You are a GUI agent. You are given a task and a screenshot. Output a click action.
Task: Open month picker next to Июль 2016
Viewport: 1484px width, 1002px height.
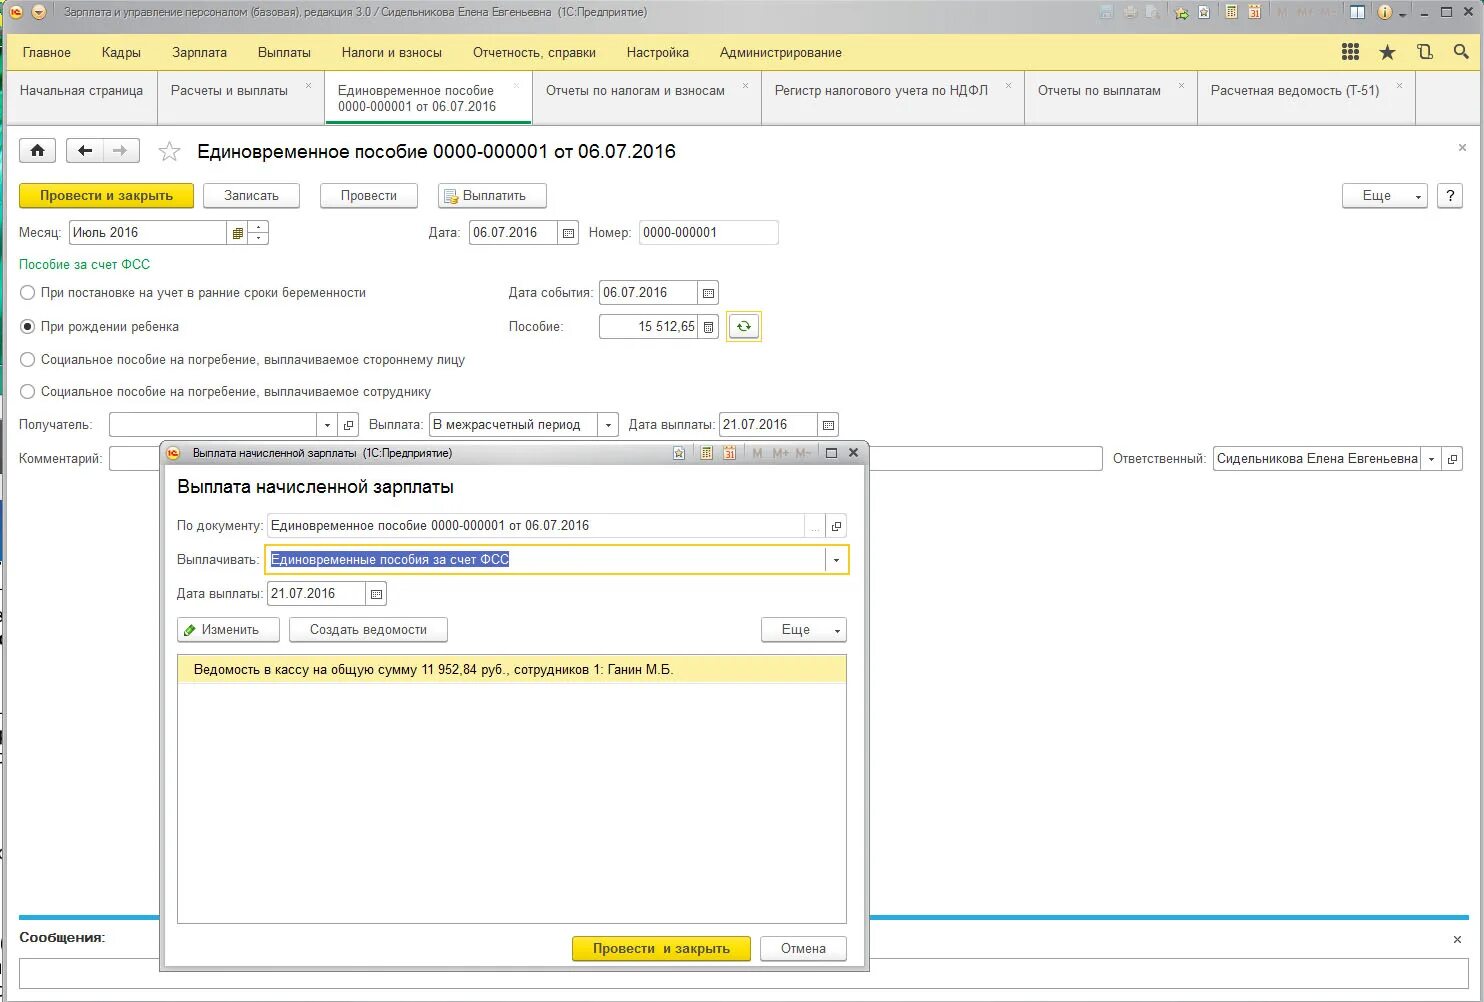point(238,233)
